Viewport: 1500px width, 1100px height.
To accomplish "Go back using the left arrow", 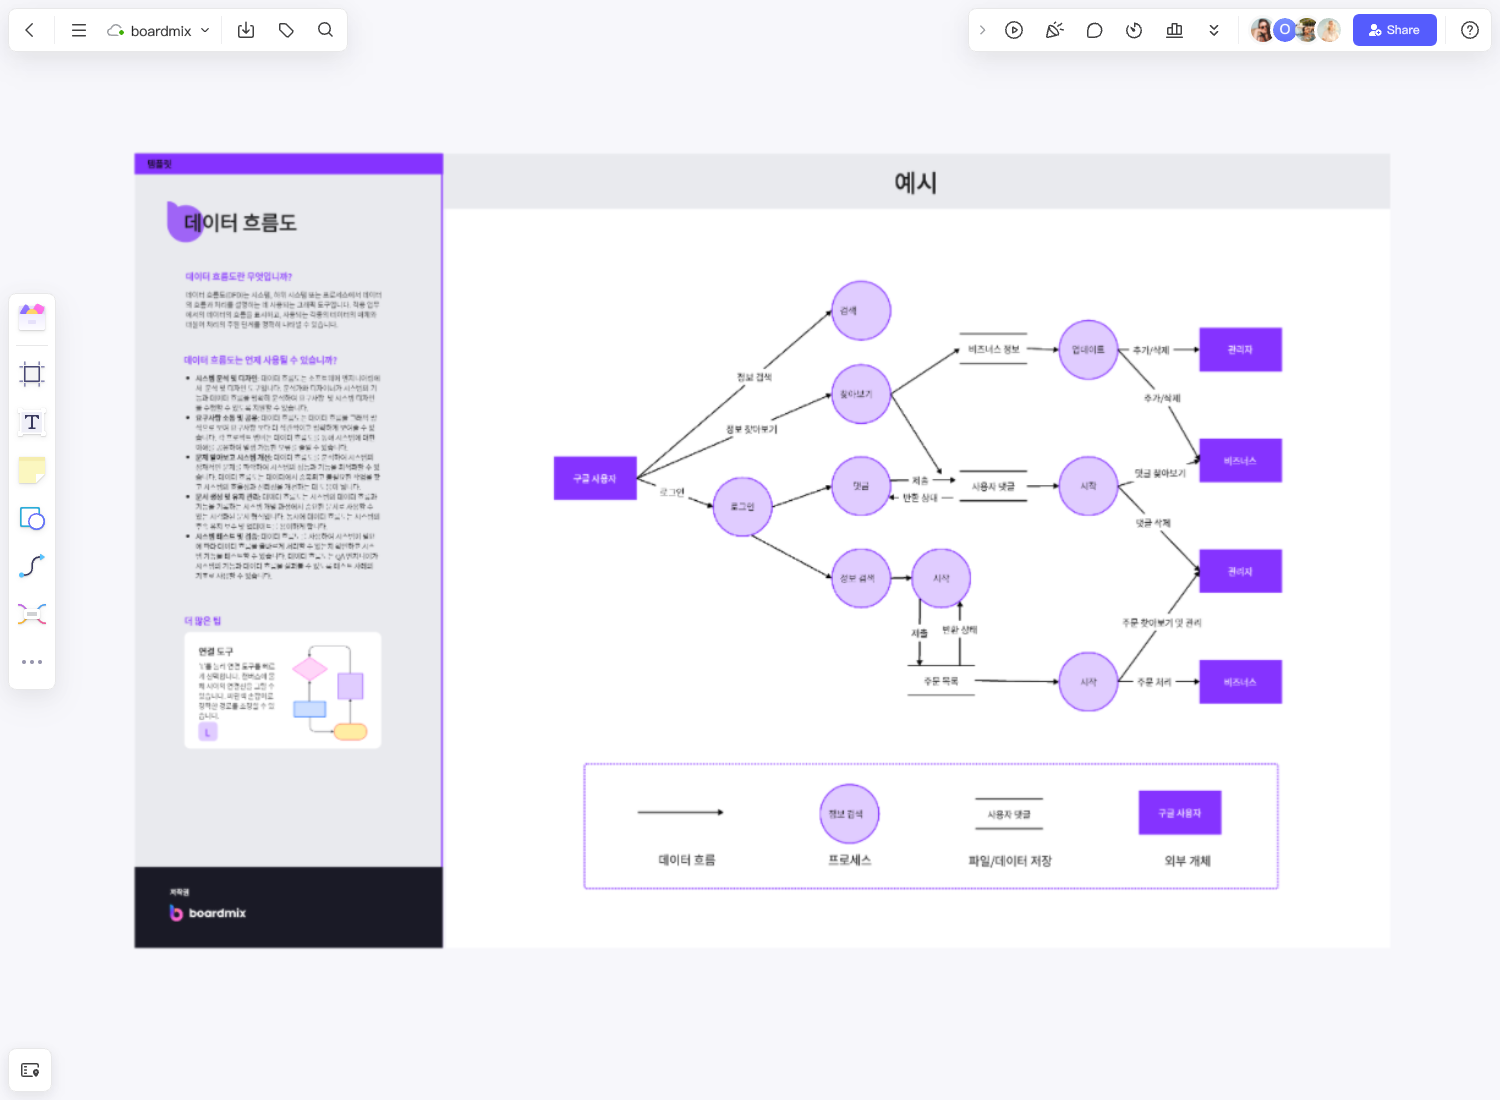I will pos(30,30).
